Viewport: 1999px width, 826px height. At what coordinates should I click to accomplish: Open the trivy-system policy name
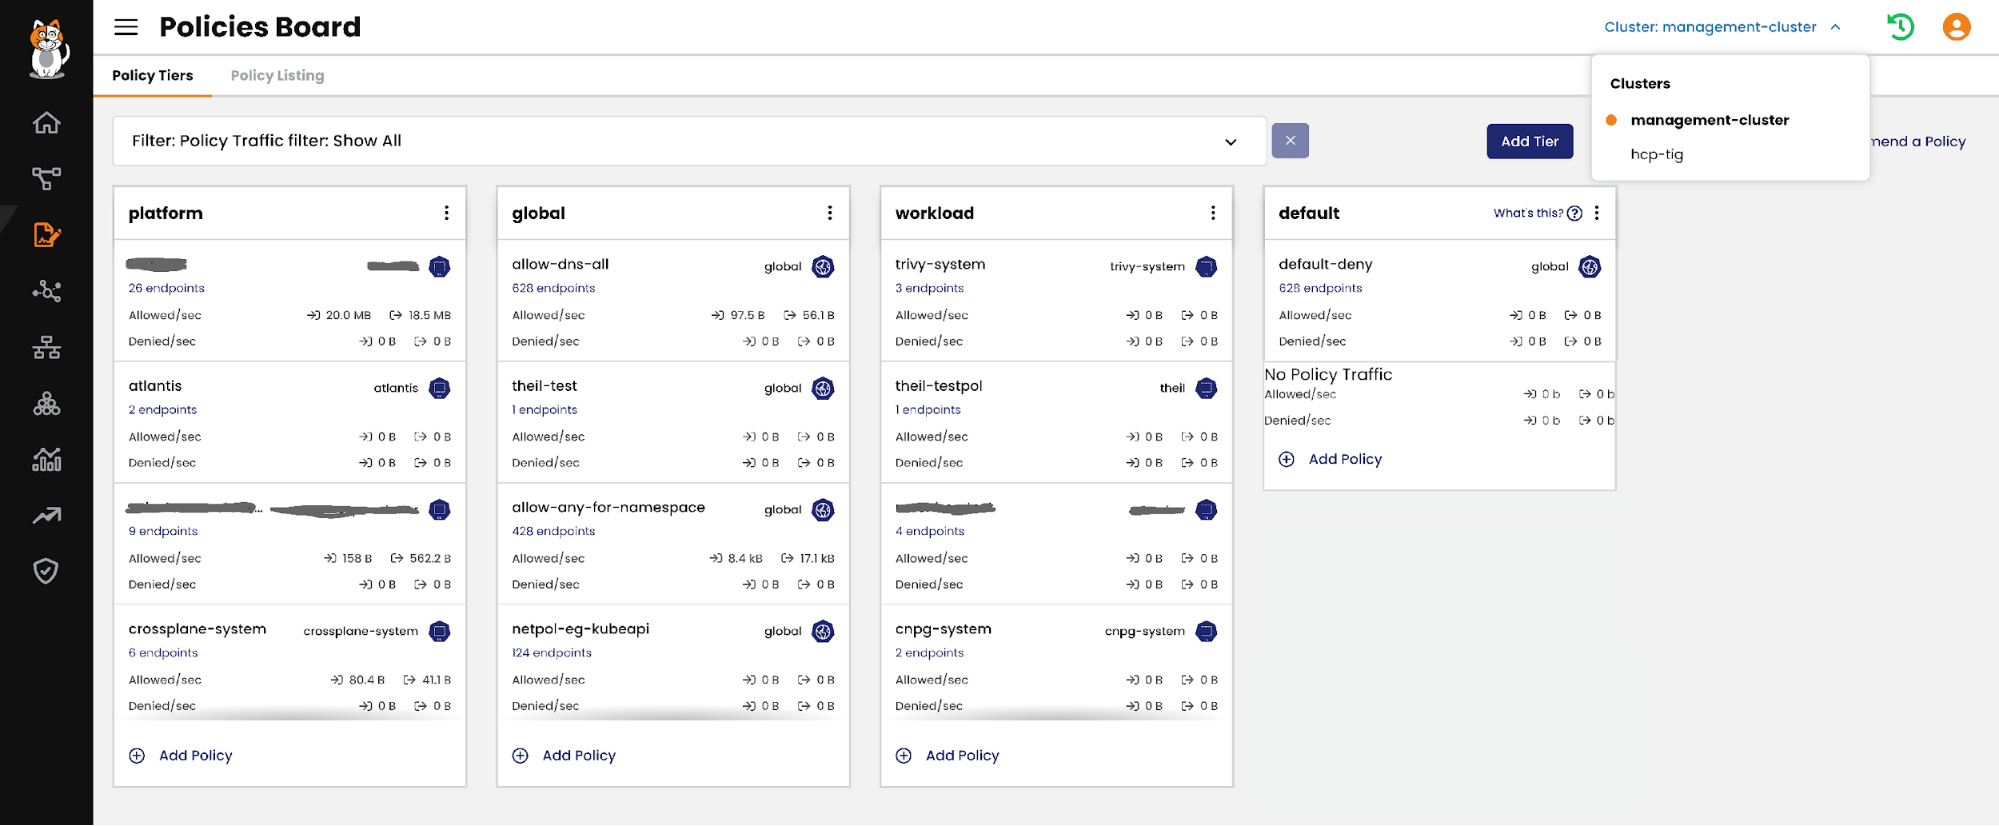click(940, 265)
